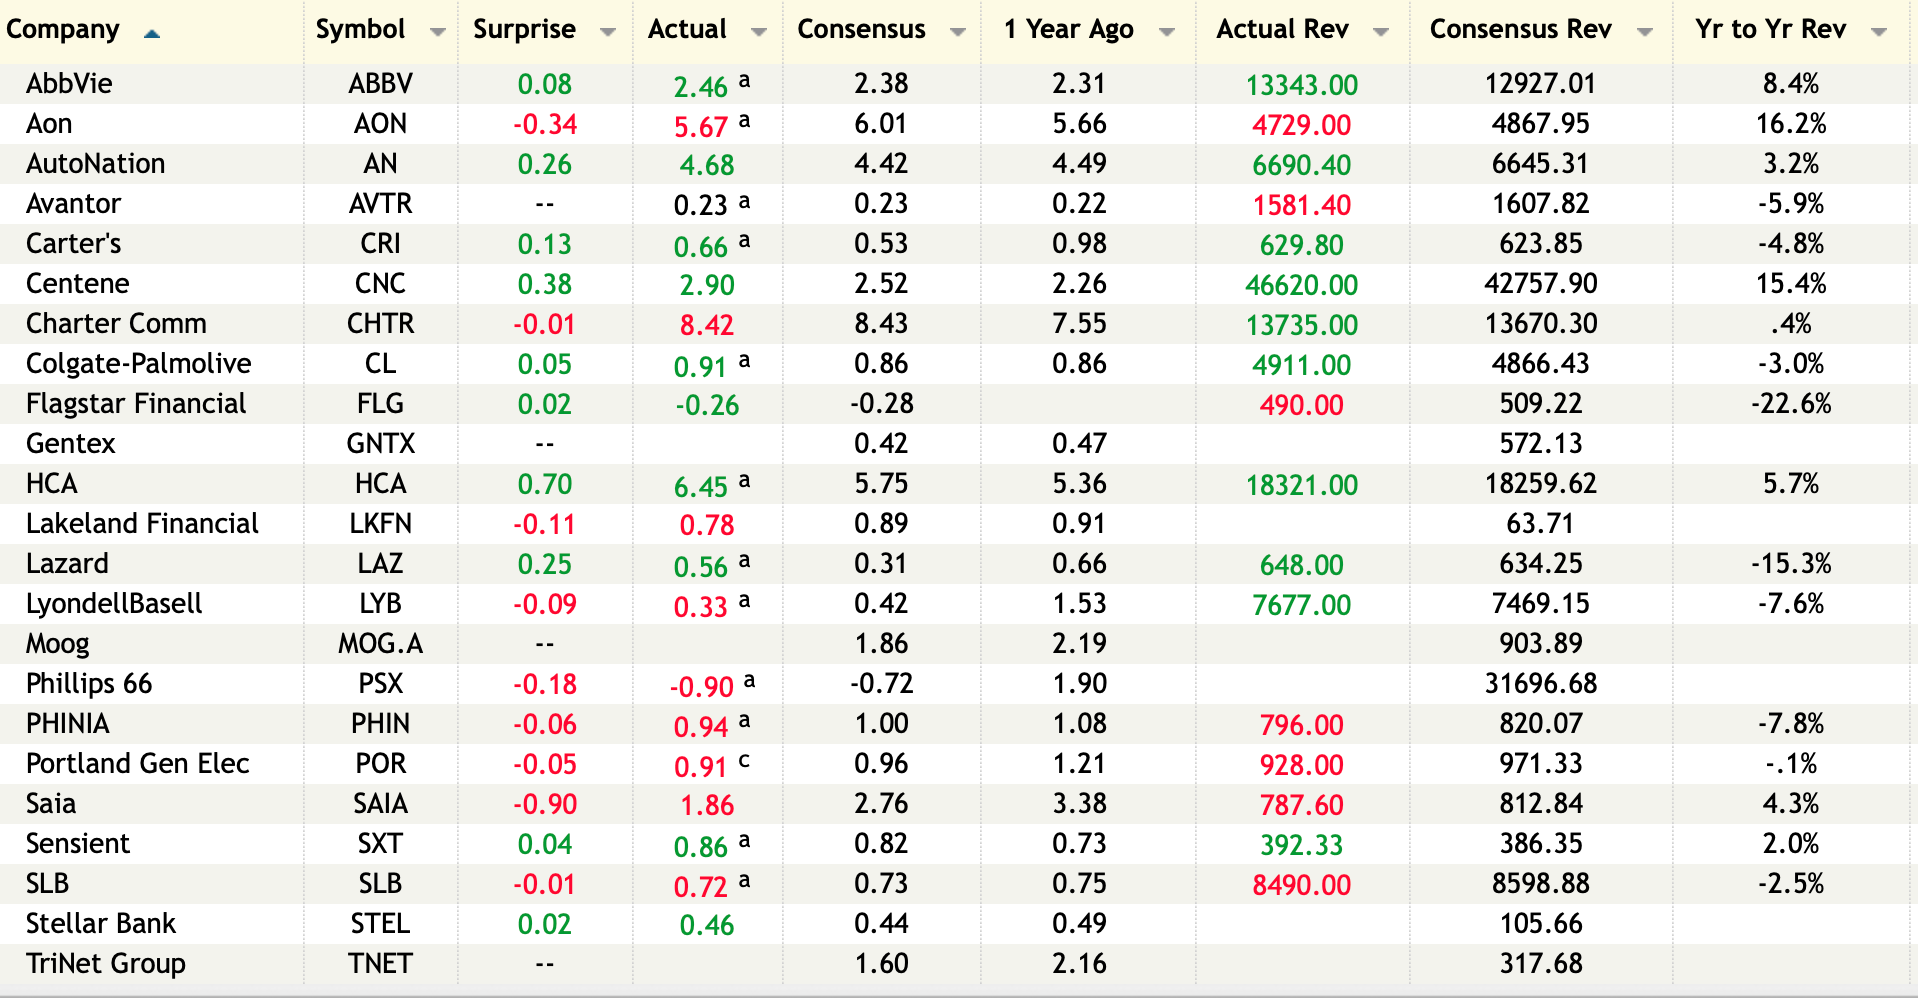
Task: Sort by the Surprise column header
Action: click(x=524, y=30)
